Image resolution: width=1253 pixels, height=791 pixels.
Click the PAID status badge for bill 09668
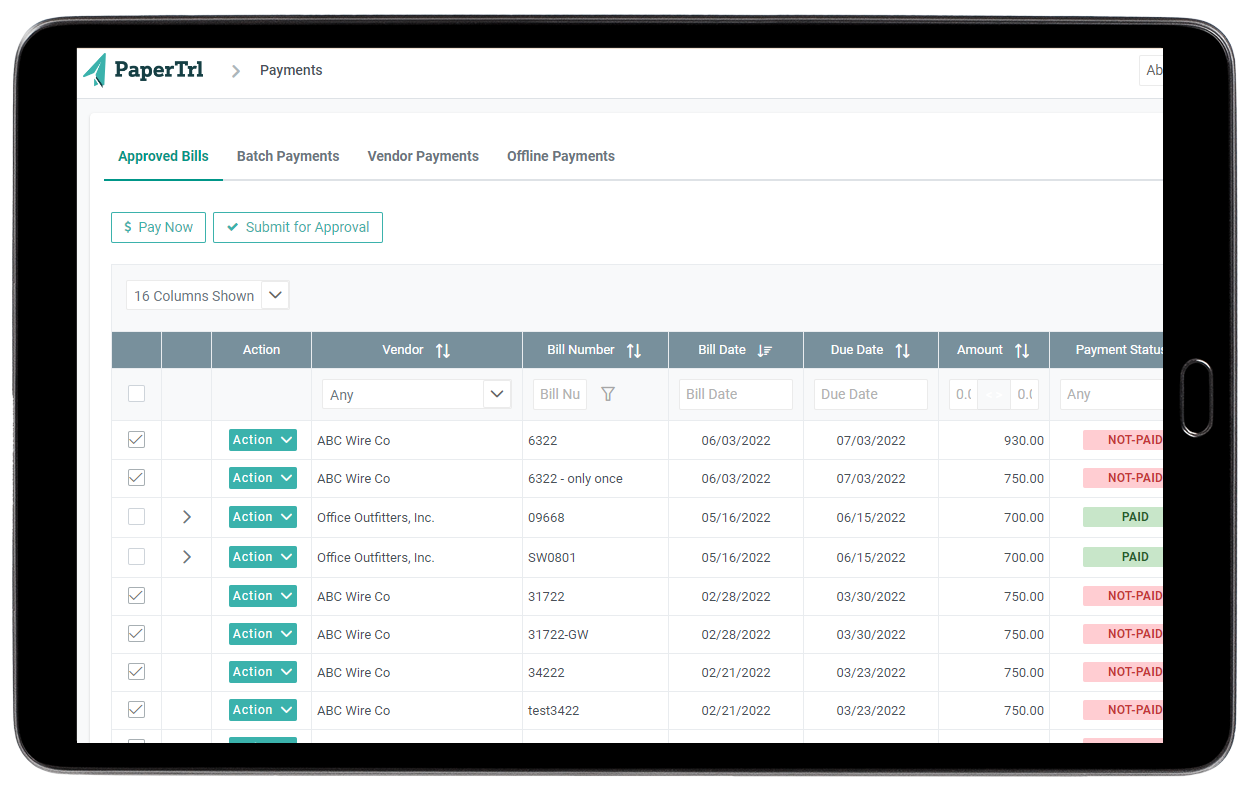(x=1124, y=517)
